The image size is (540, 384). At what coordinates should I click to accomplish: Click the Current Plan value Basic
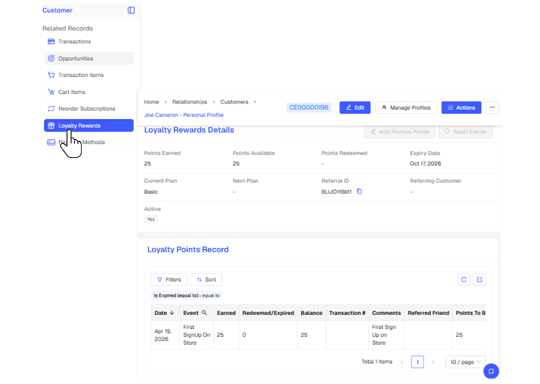151,192
